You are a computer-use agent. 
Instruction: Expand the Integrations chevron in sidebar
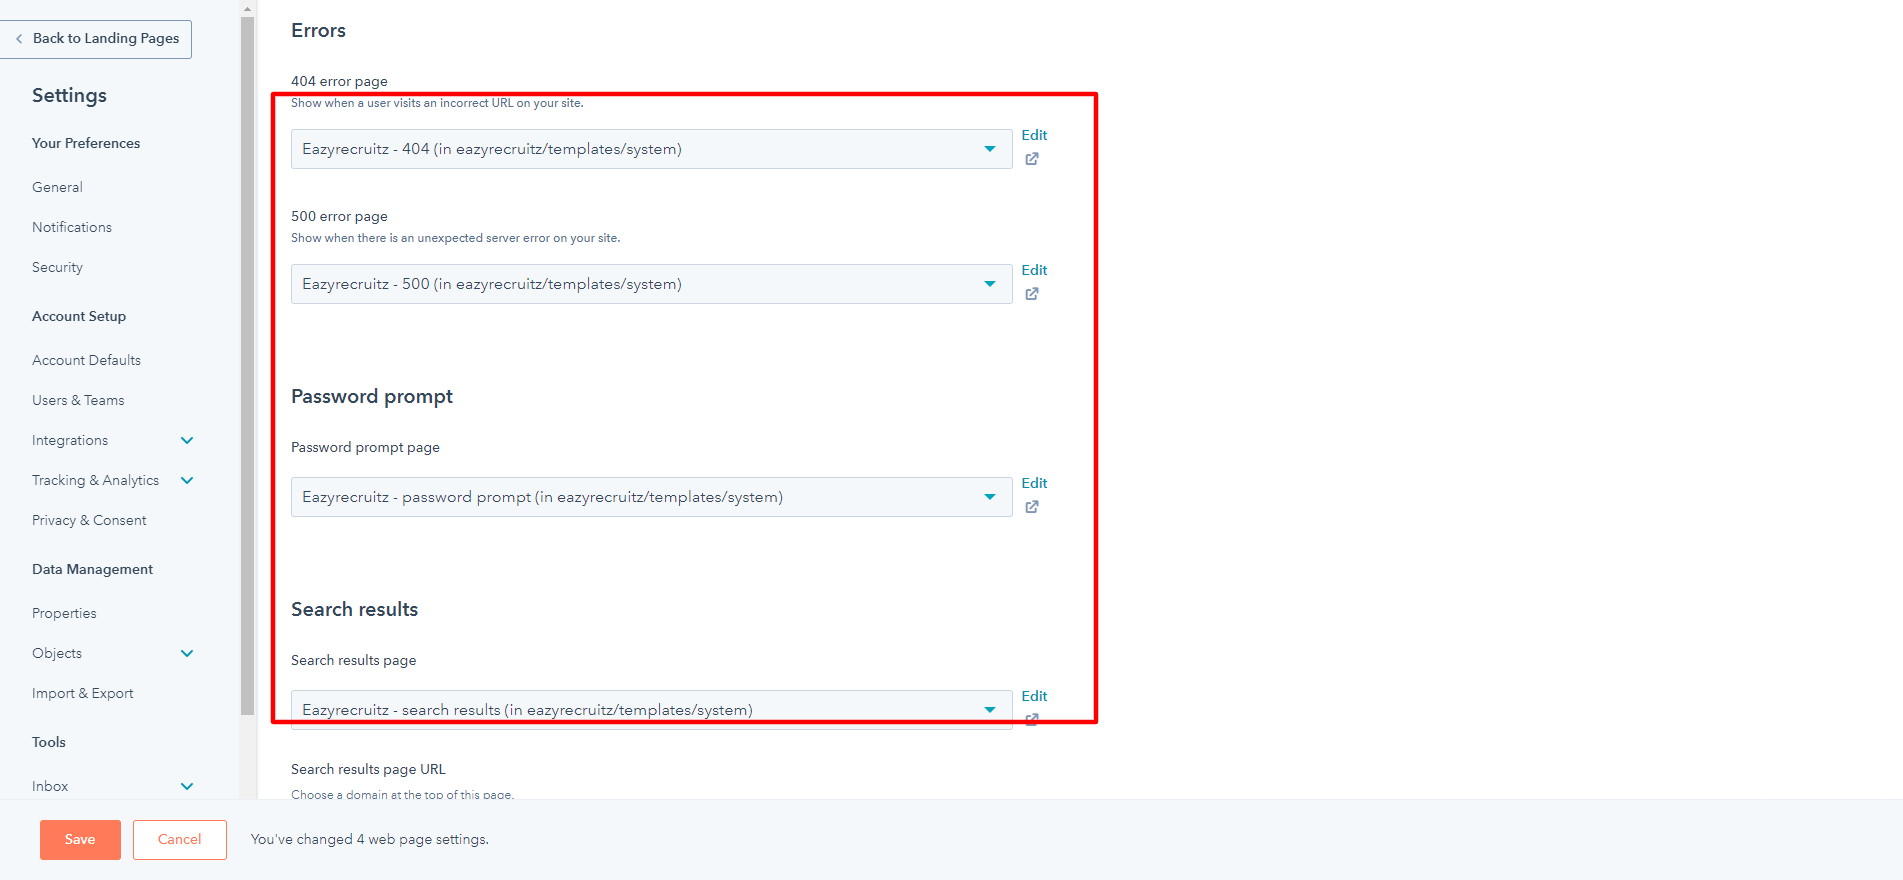(x=187, y=440)
